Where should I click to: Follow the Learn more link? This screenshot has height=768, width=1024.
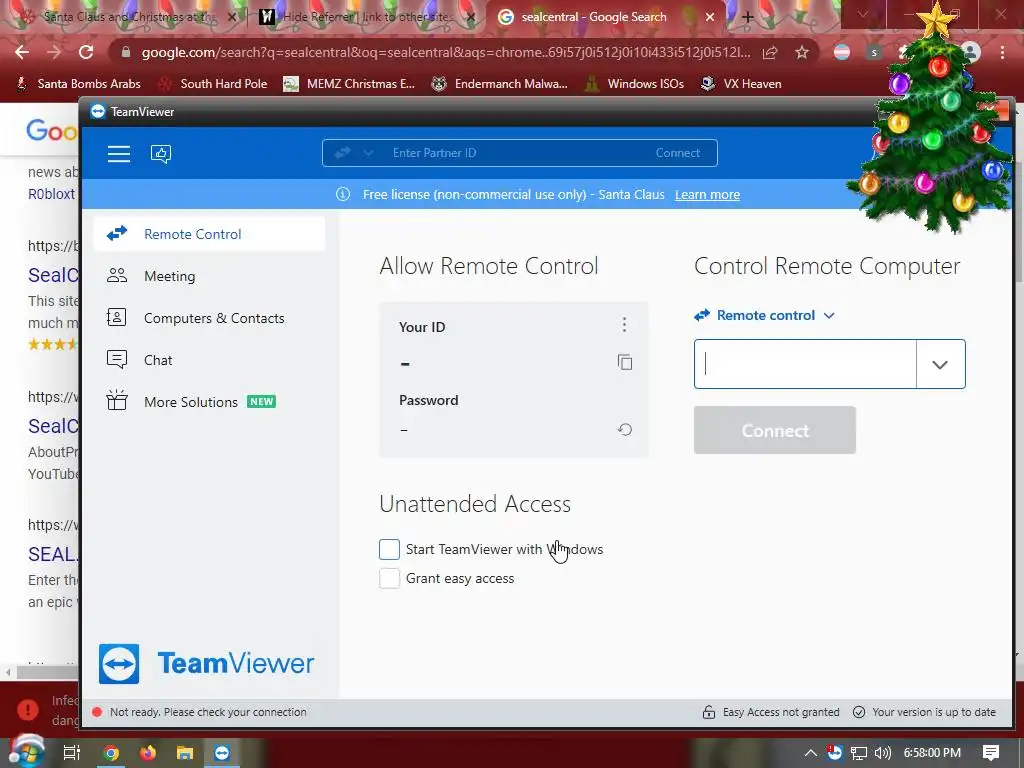[707, 195]
